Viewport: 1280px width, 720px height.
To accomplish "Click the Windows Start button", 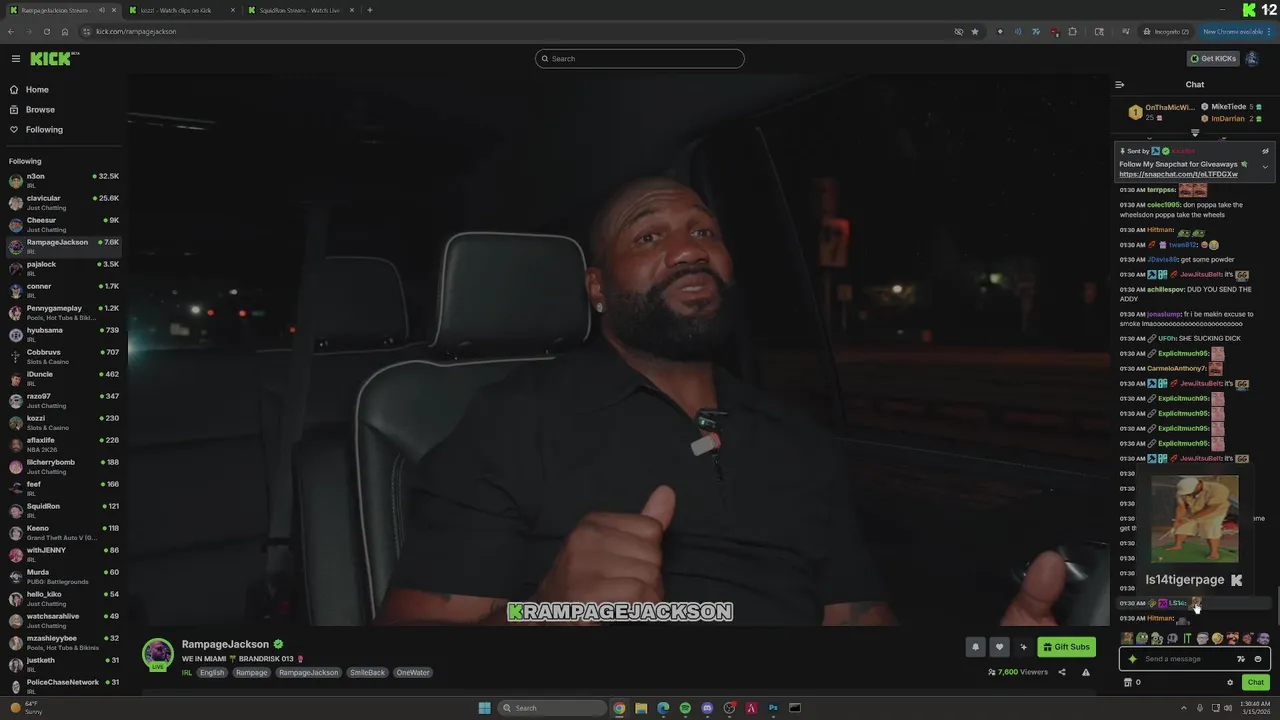I will [x=485, y=708].
